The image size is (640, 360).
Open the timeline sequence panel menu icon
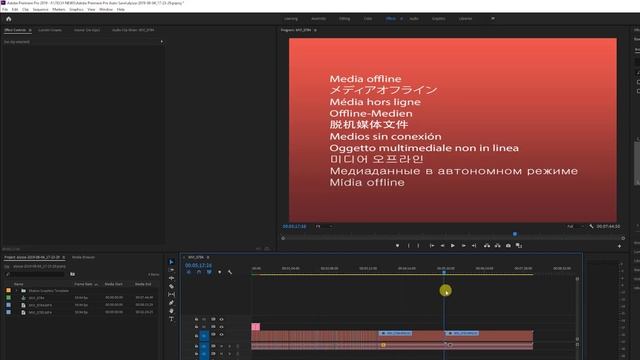coord(208,258)
